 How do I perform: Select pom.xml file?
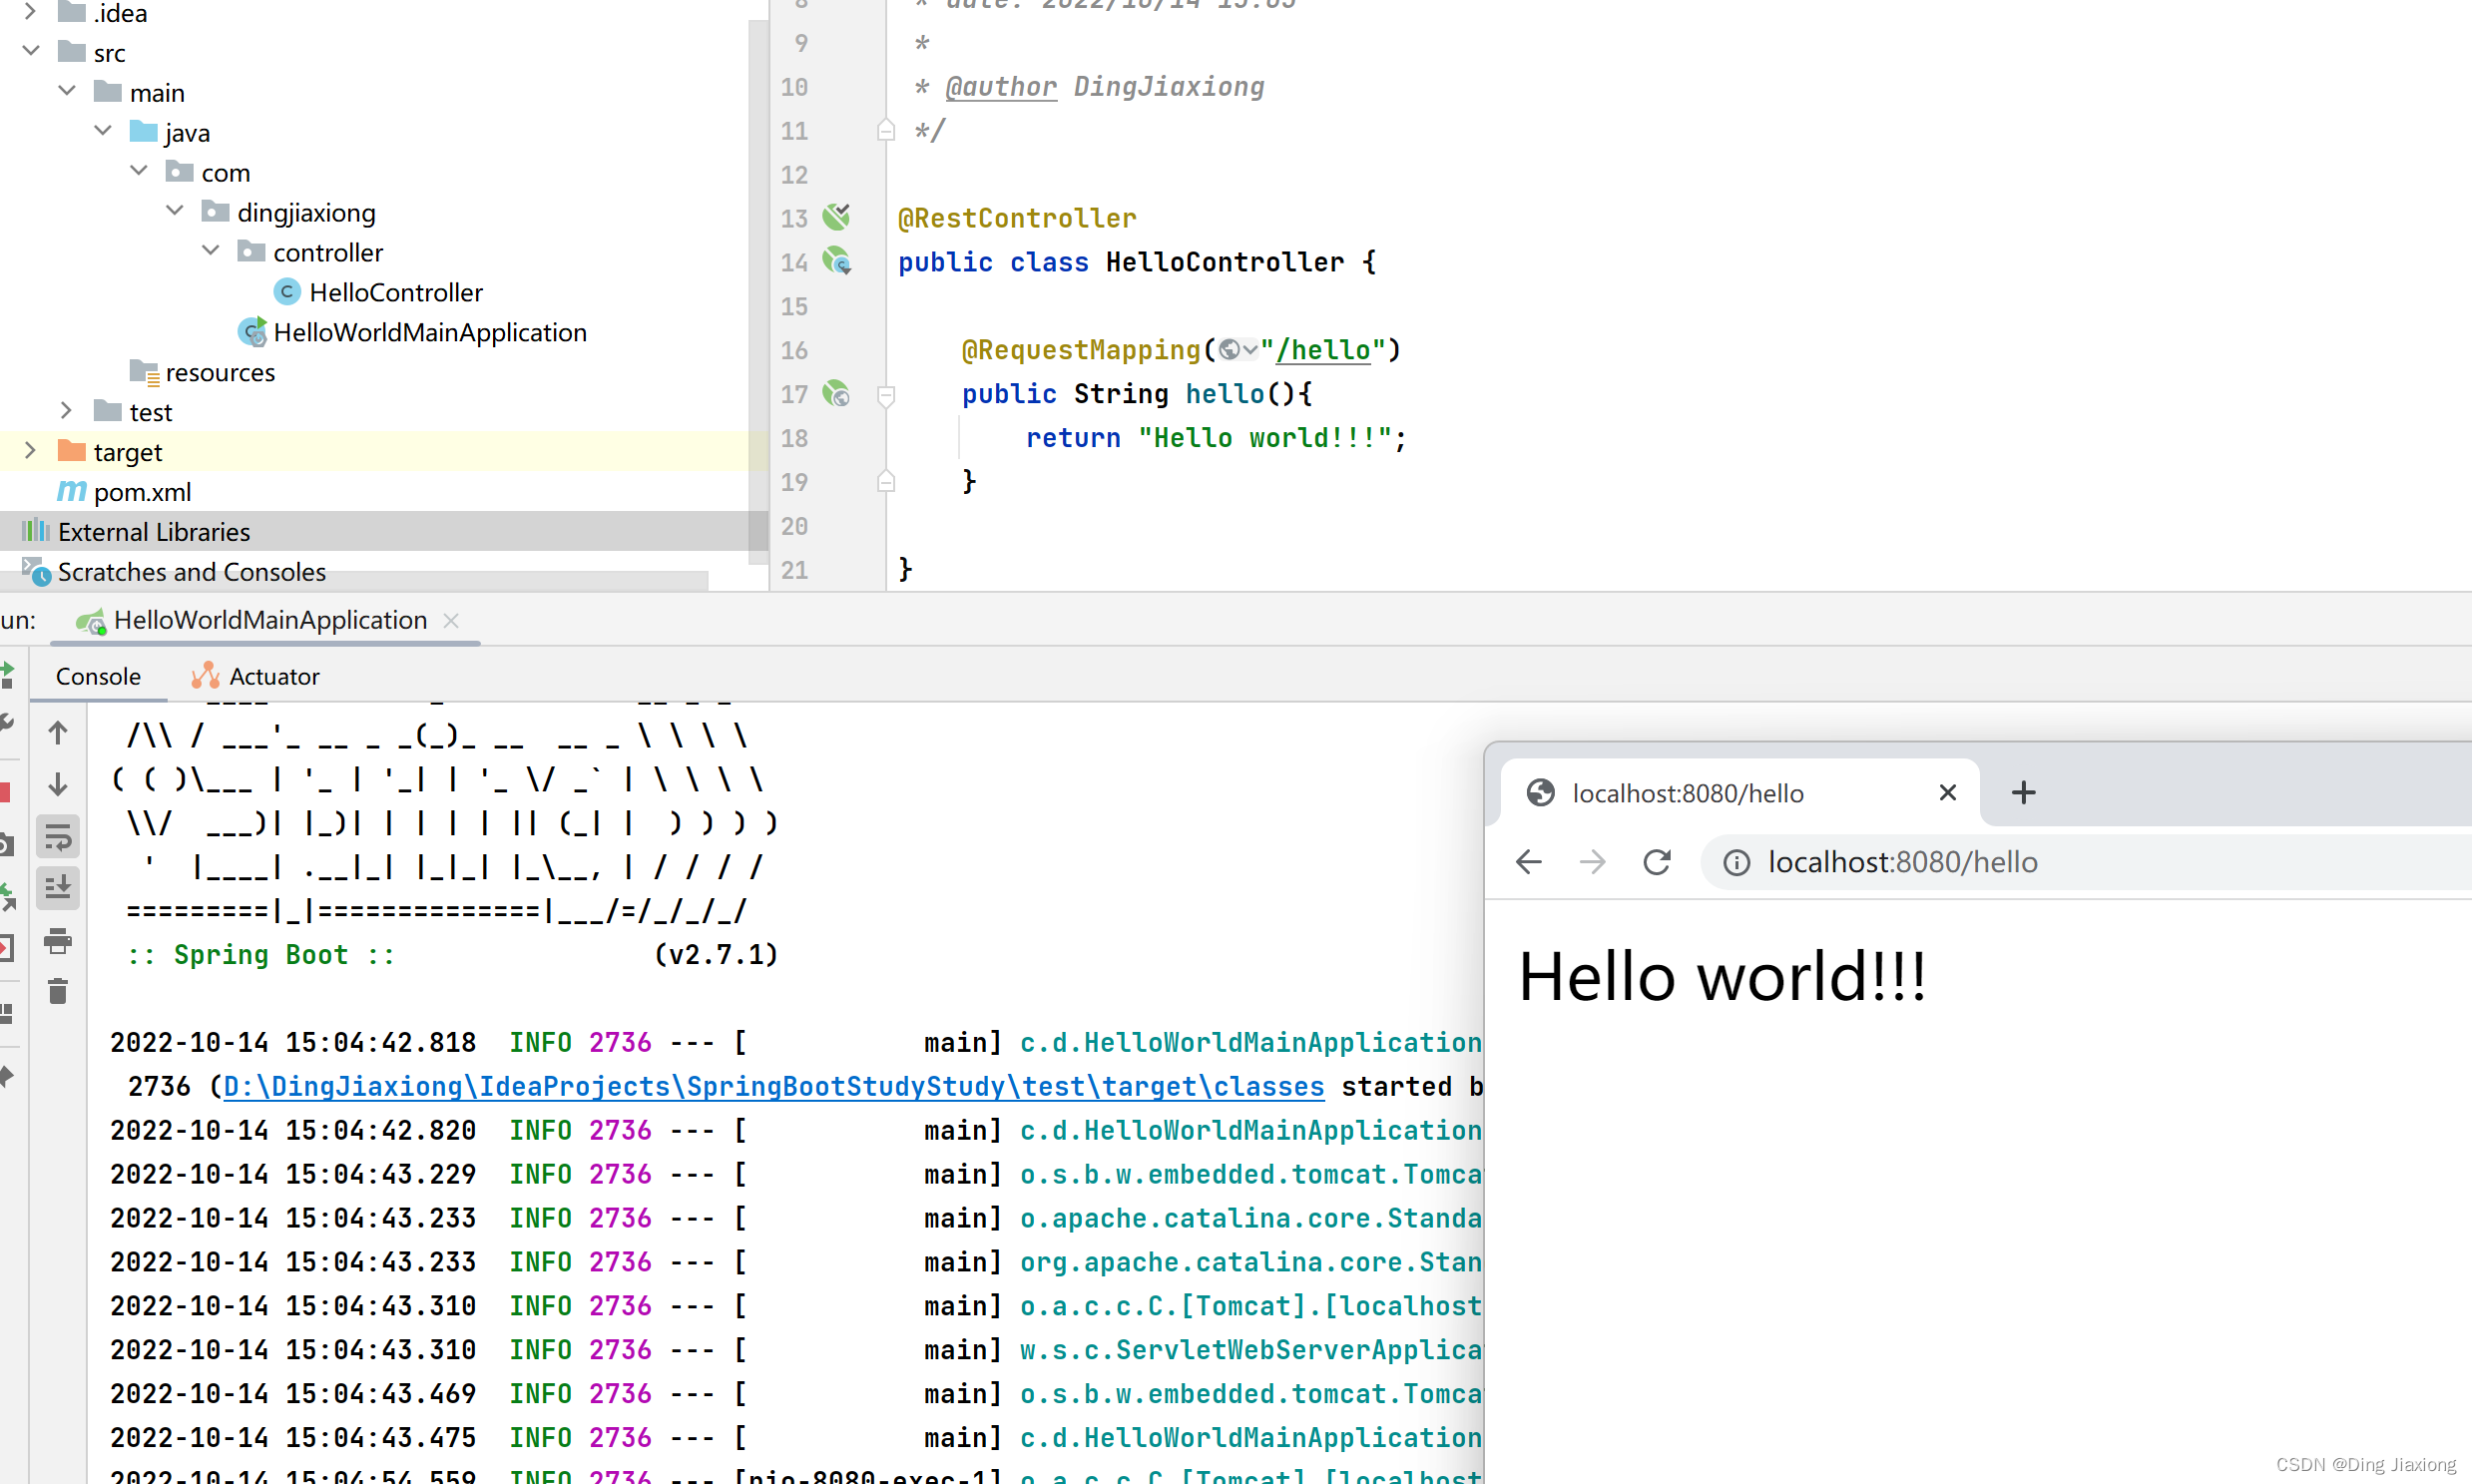(142, 492)
